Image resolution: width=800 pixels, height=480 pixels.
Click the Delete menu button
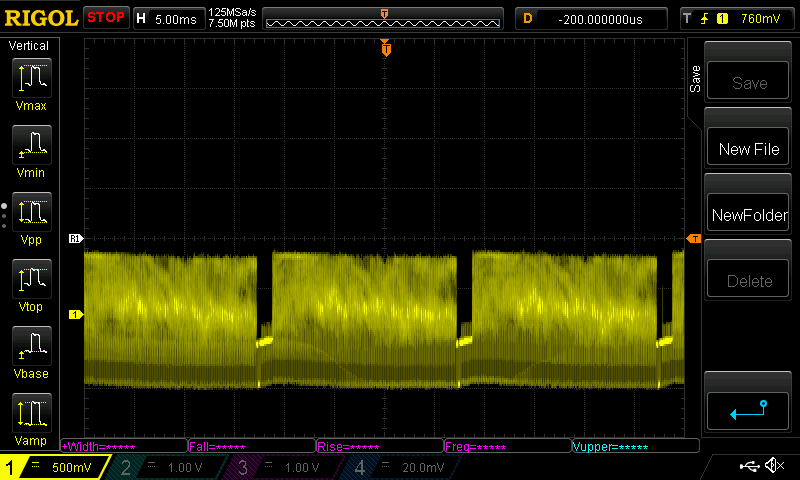click(748, 279)
